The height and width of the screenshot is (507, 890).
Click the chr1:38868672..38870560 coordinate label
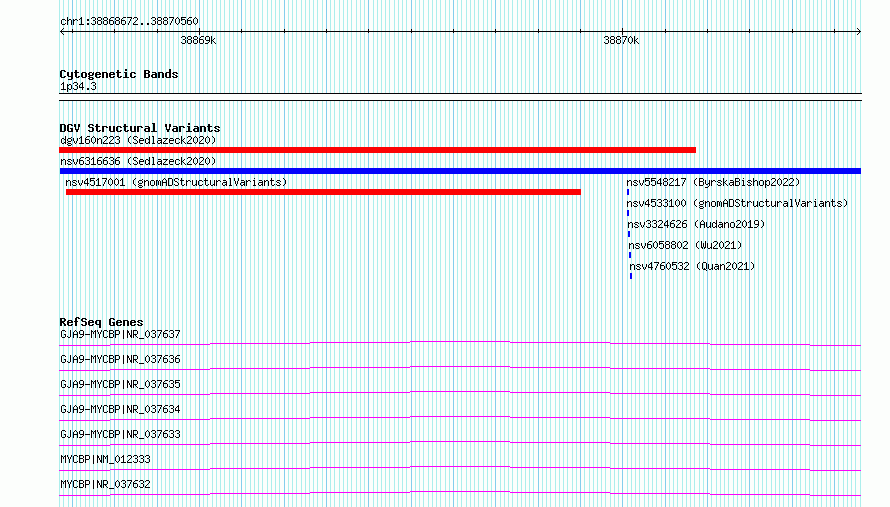pyautogui.click(x=129, y=21)
